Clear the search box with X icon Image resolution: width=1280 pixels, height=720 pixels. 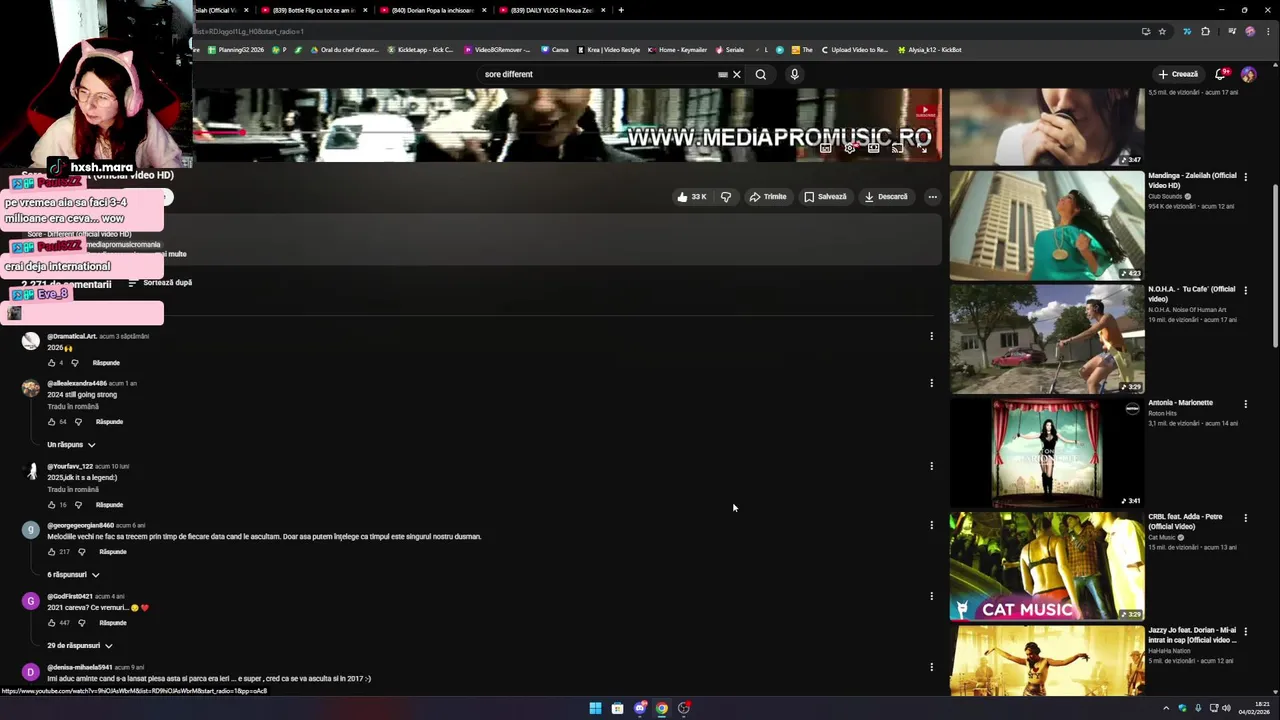[x=737, y=74]
